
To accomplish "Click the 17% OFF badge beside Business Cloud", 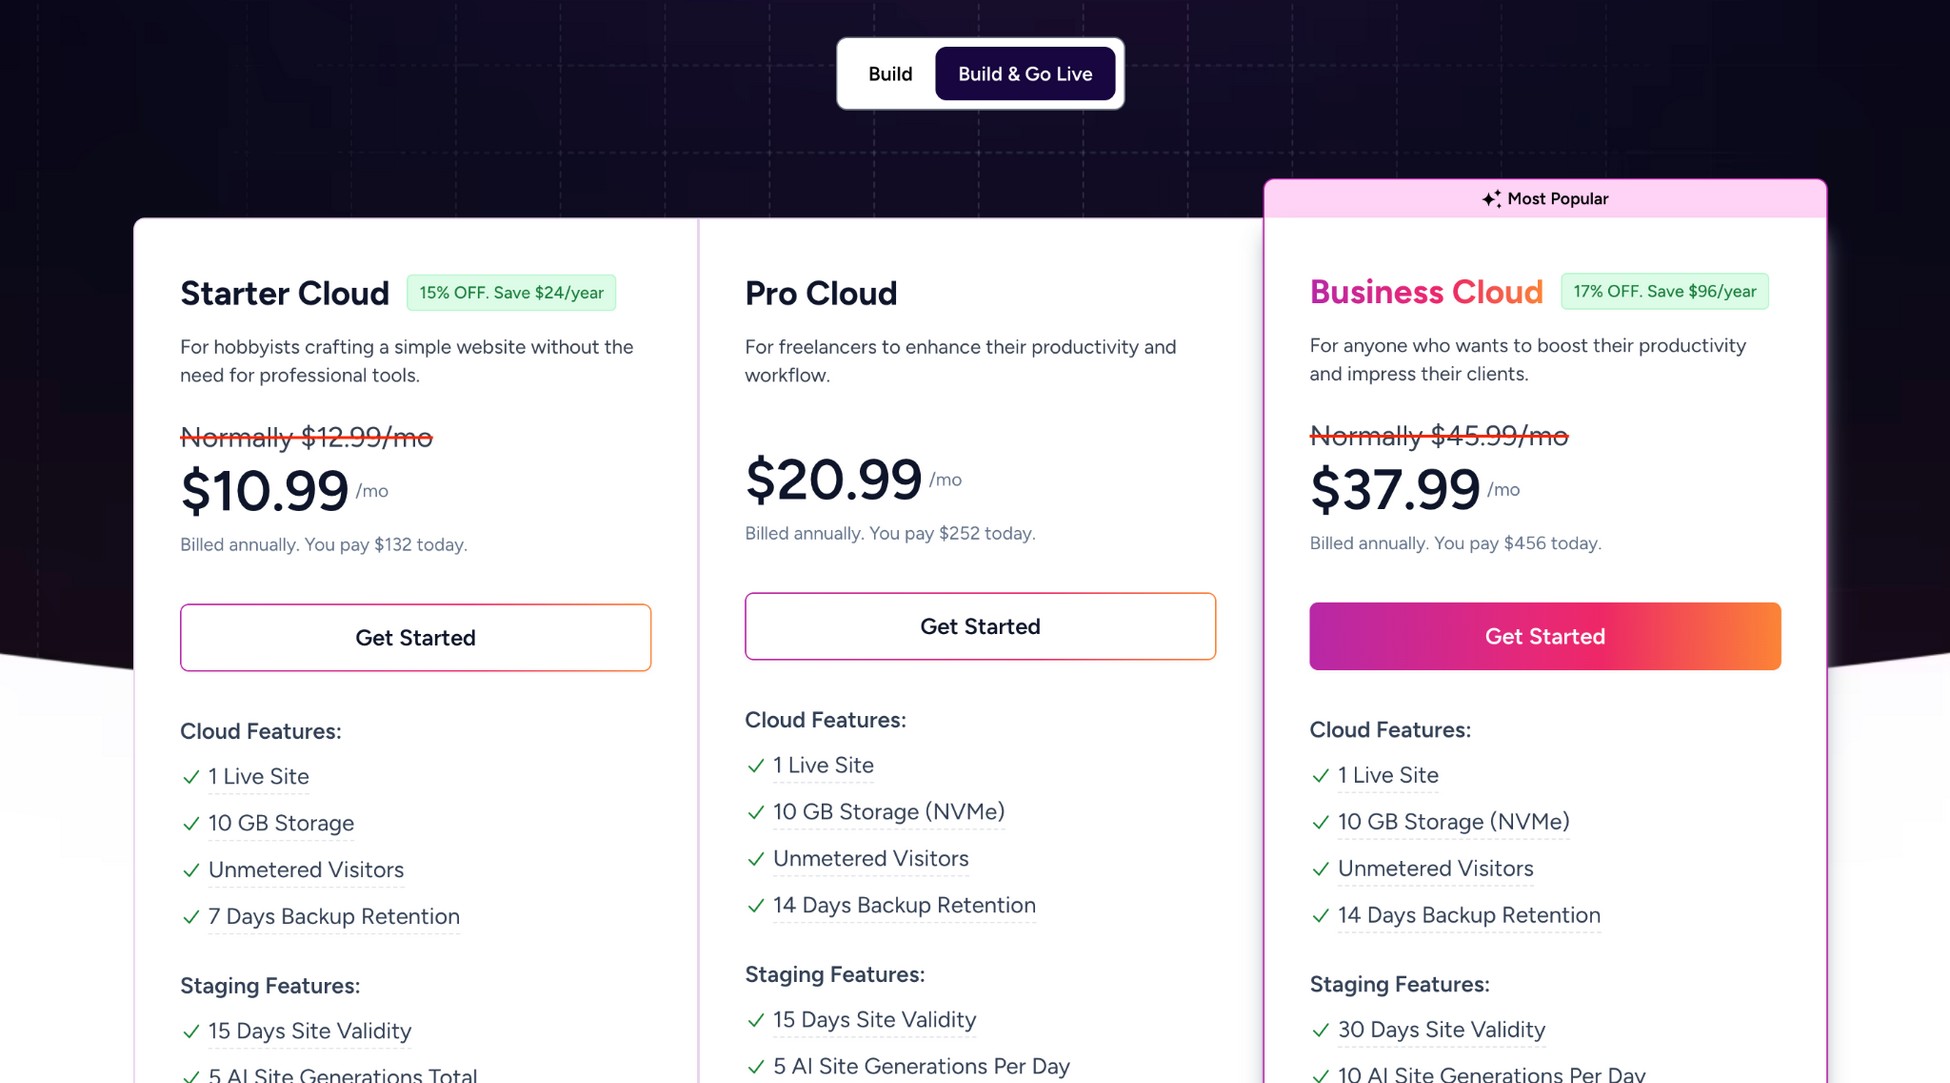I will click(1664, 291).
